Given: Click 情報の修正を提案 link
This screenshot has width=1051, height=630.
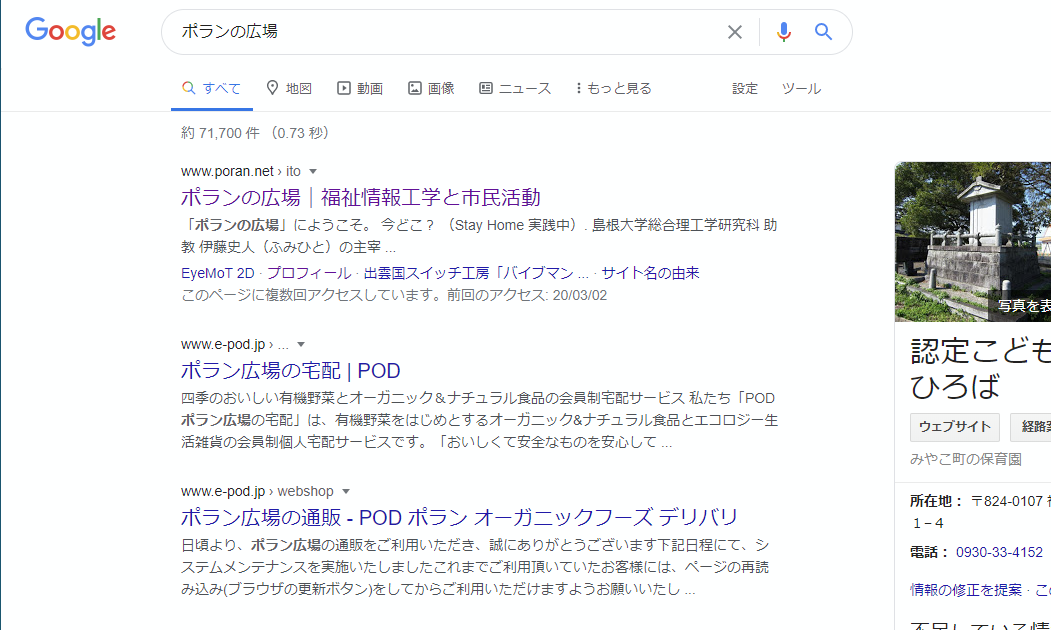Looking at the screenshot, I should [966, 590].
